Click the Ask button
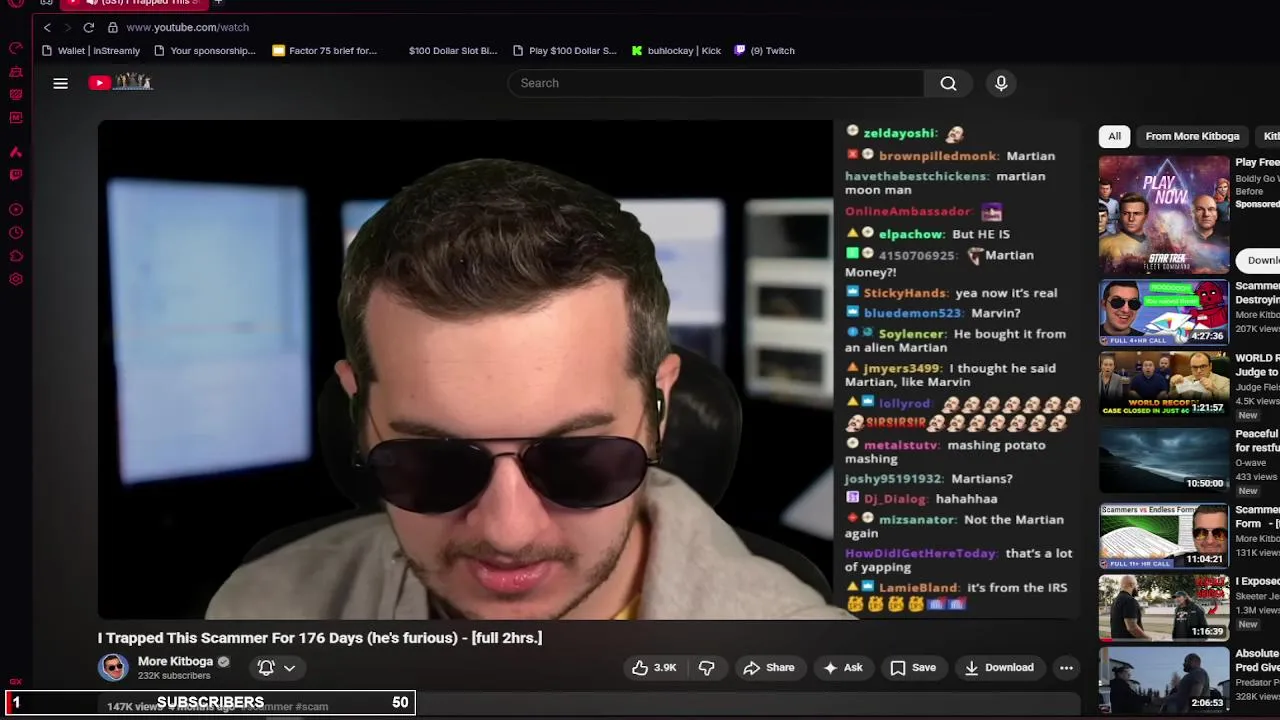1280x720 pixels. click(x=843, y=668)
